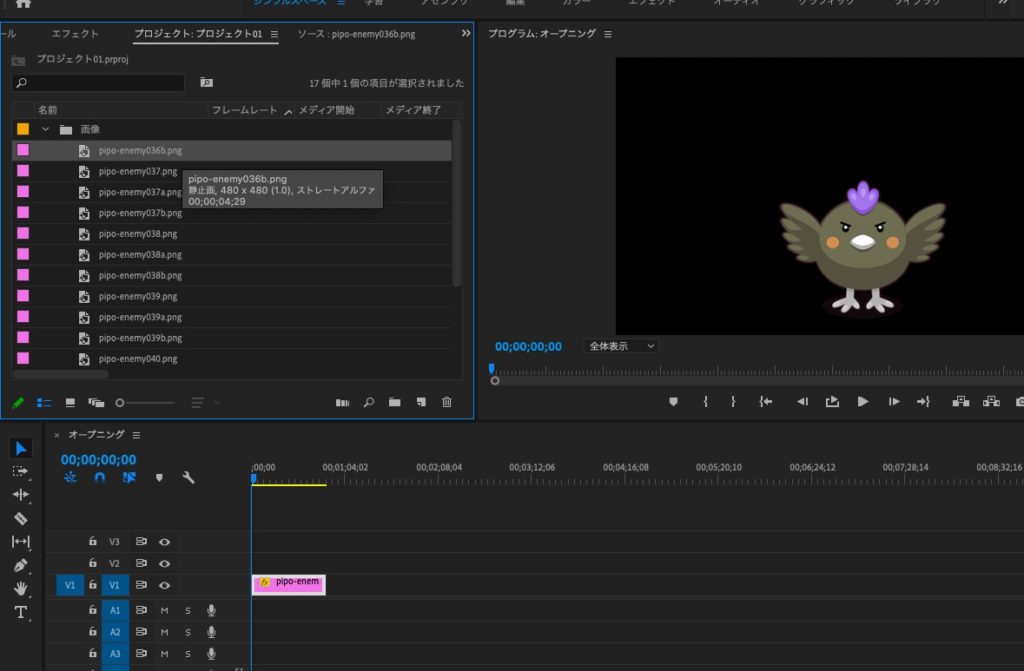1024x671 pixels.
Task: Collapse the 画像 folder in the project bin
Action: [x=45, y=129]
